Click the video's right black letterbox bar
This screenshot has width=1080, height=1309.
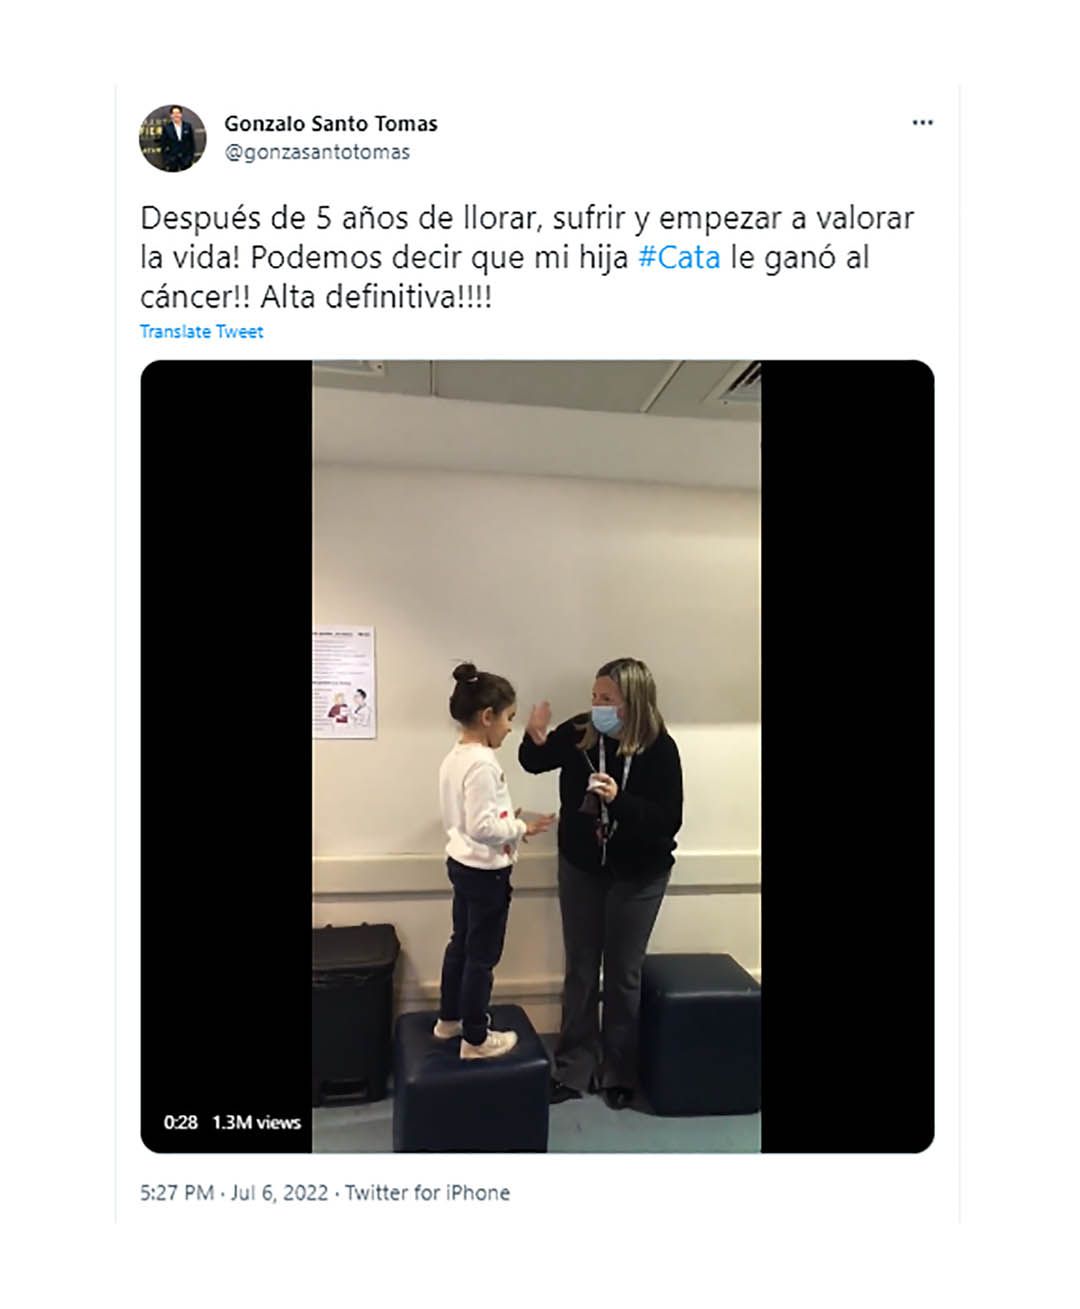pyautogui.click(x=848, y=756)
